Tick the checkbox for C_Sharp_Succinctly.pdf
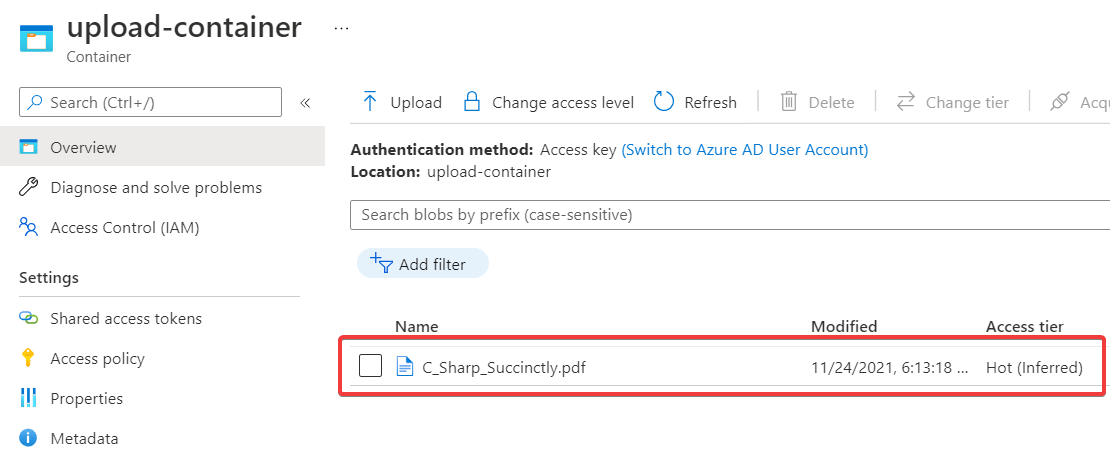 coord(370,367)
